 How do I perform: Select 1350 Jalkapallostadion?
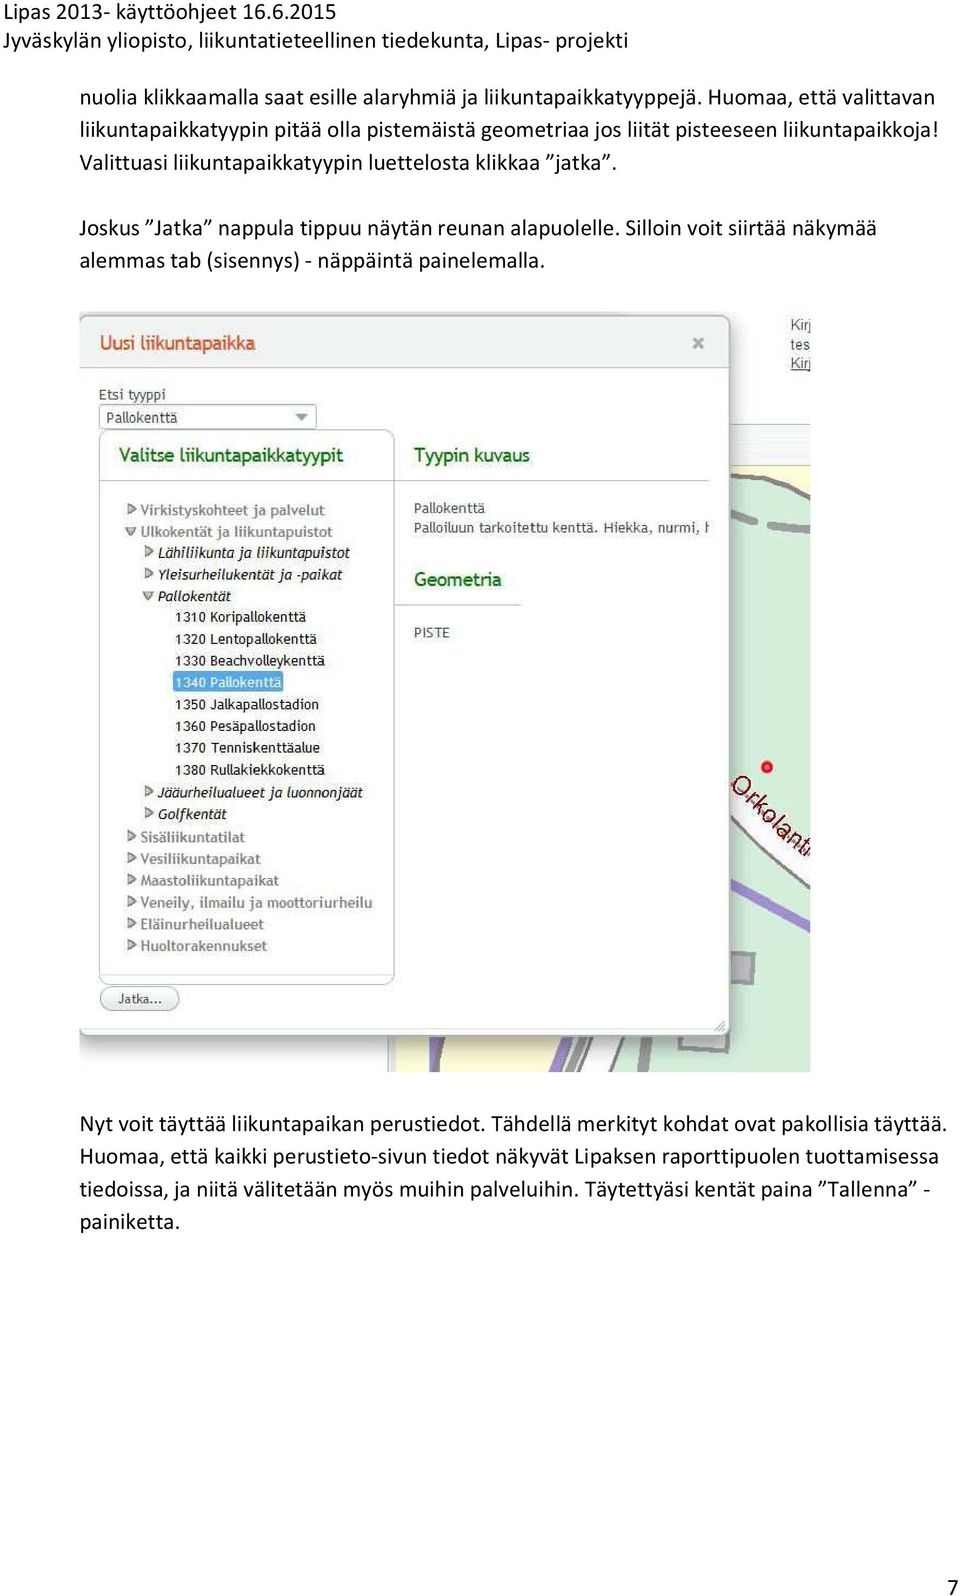pyautogui.click(x=247, y=704)
